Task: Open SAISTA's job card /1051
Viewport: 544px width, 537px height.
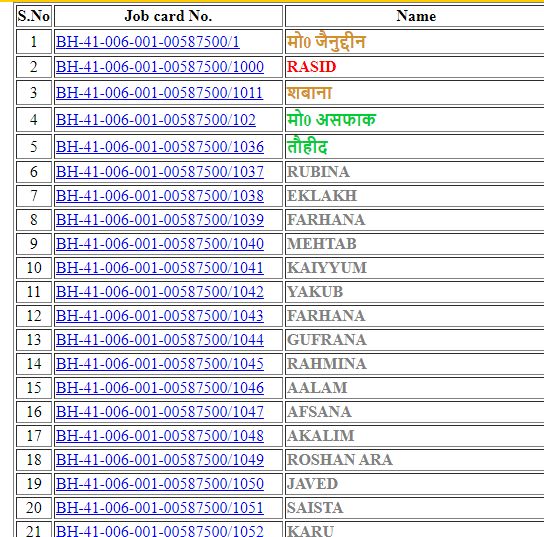Action: (160, 508)
